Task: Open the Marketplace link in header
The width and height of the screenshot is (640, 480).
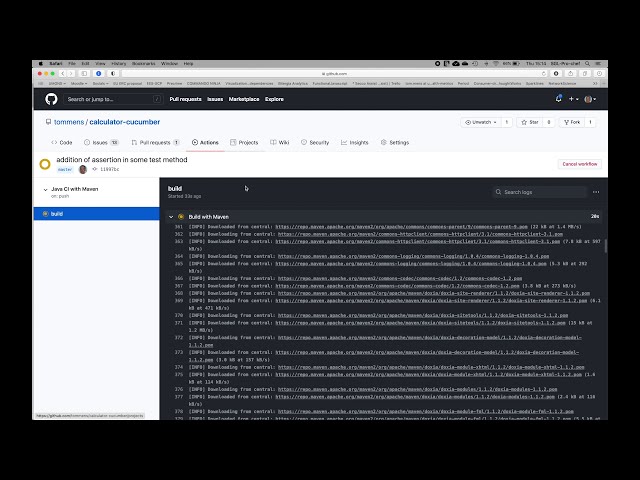Action: [x=244, y=99]
